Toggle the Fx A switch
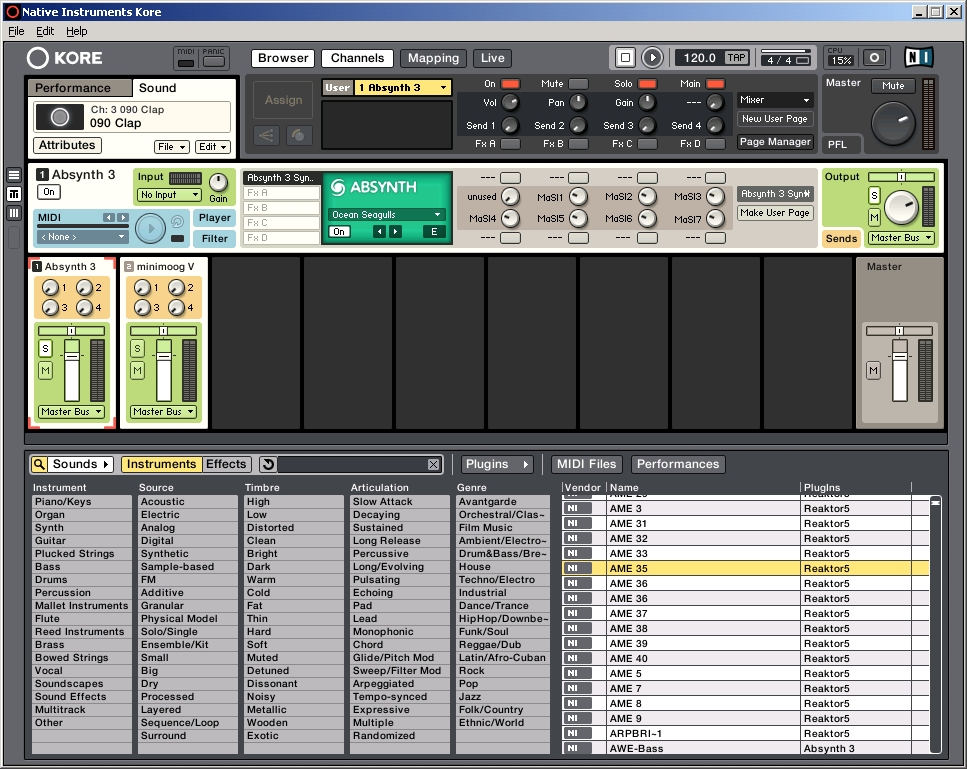The image size is (967, 769). coord(510,144)
